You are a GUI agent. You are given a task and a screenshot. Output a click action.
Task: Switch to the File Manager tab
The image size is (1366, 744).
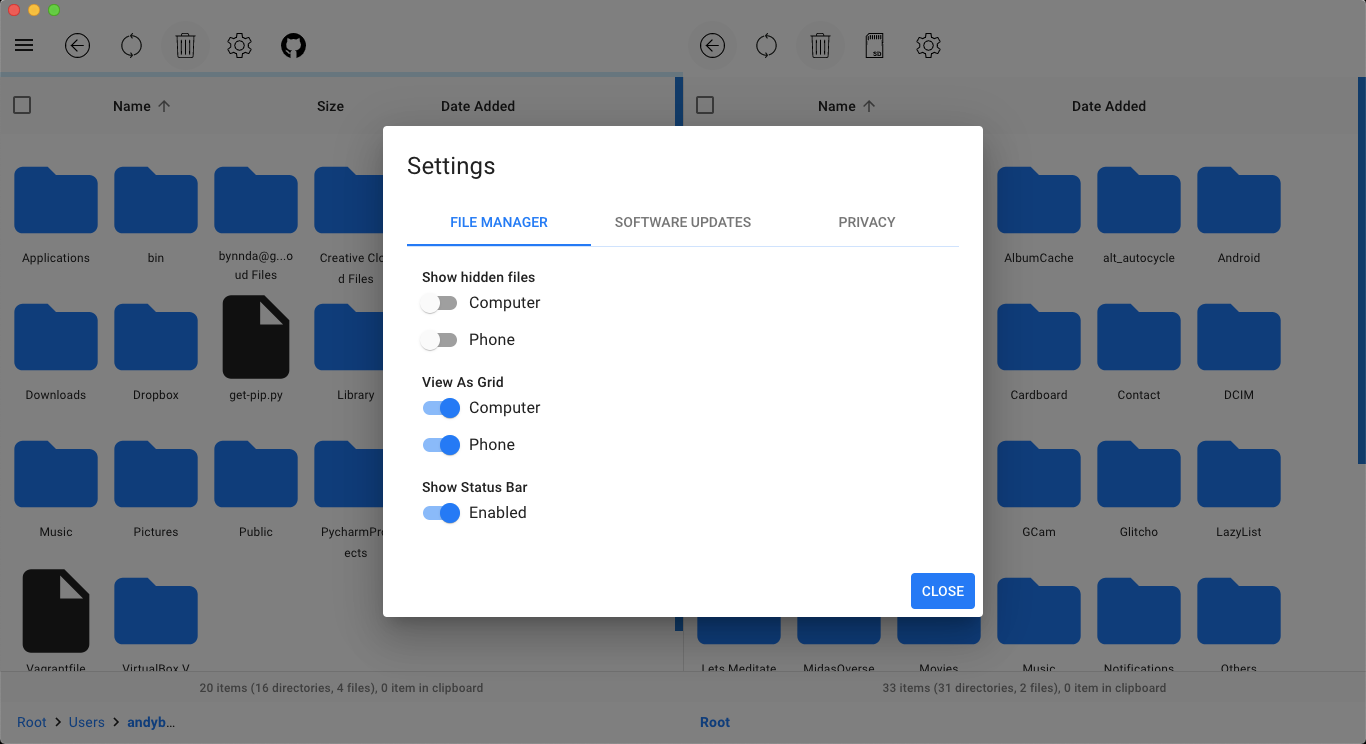click(x=499, y=222)
